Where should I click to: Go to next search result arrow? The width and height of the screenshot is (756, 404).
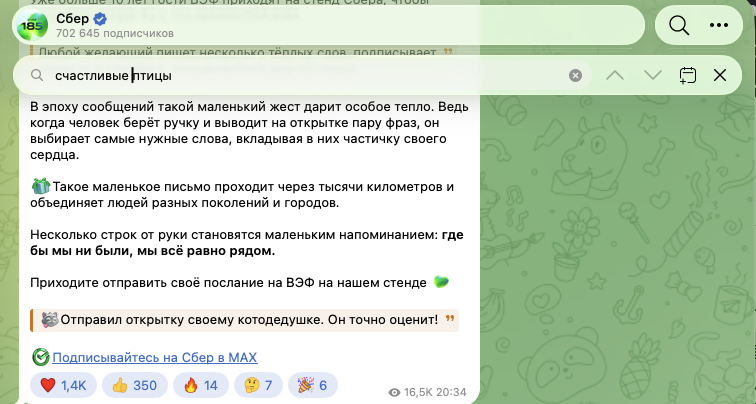(x=652, y=75)
